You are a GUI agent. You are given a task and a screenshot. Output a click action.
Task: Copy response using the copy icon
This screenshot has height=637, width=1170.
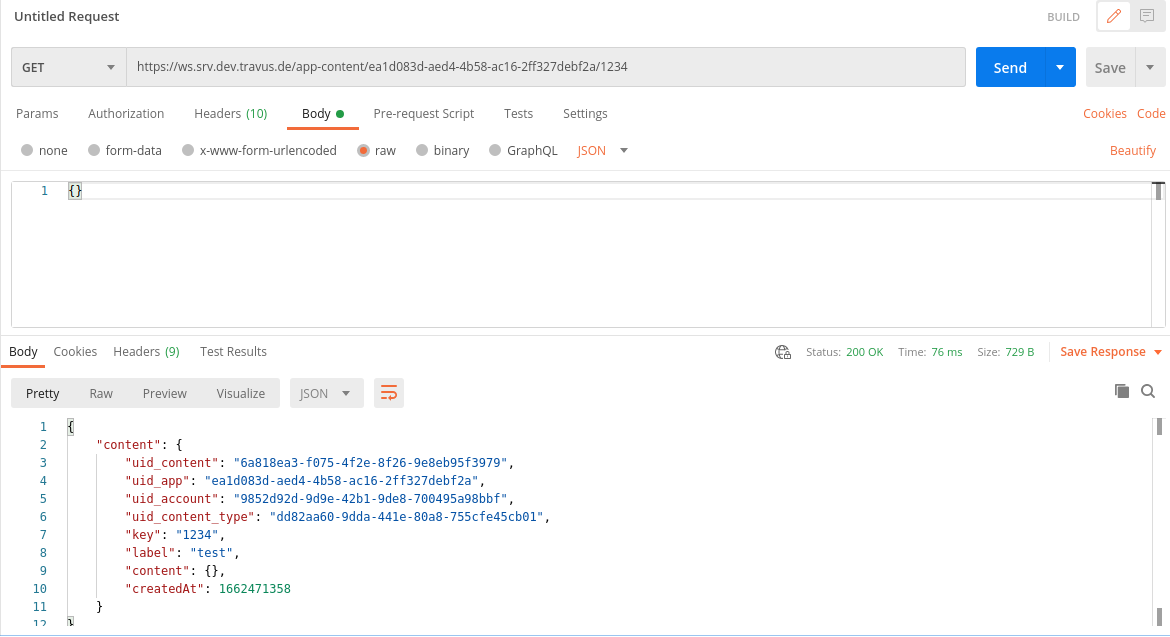[x=1122, y=391]
